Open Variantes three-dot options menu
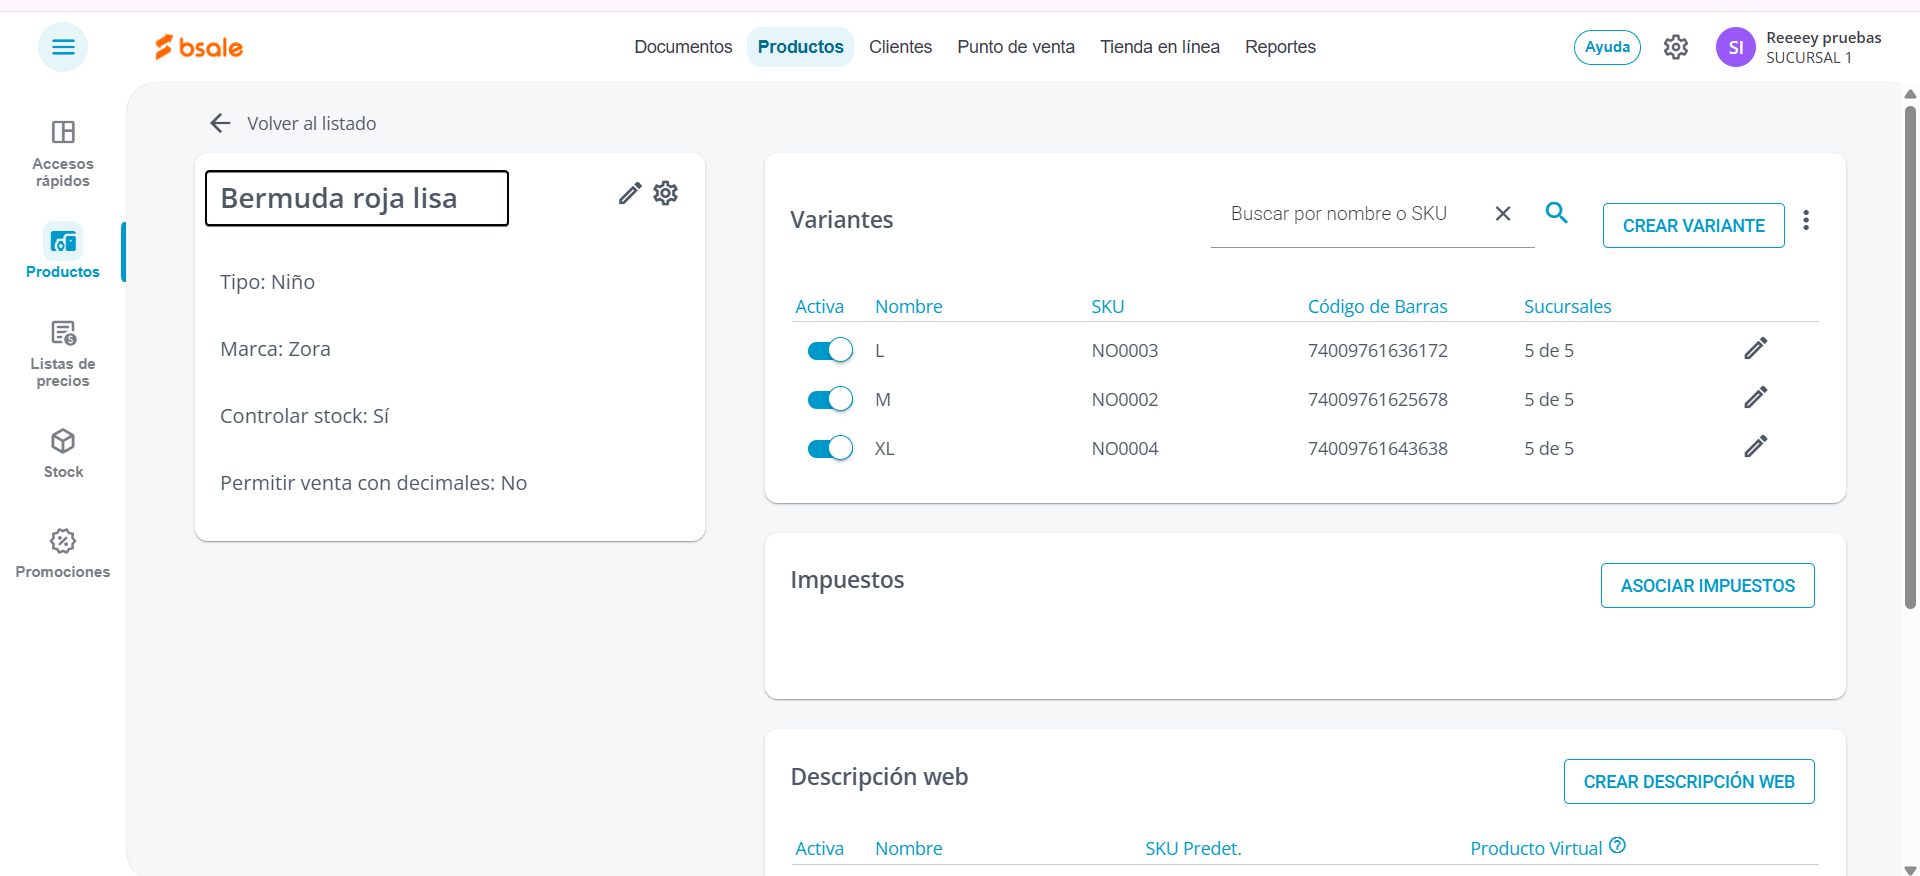1920x876 pixels. pyautogui.click(x=1806, y=220)
